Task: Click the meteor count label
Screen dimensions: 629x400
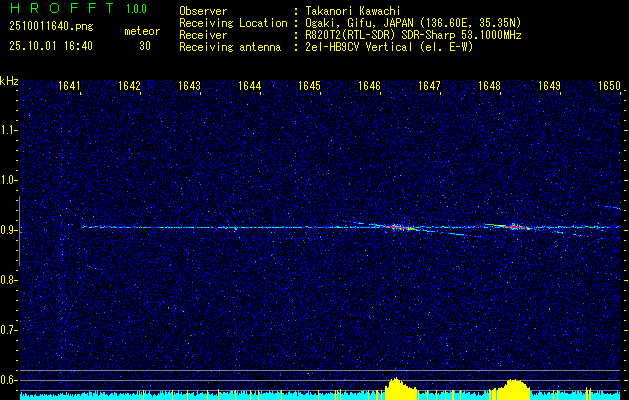Action: (x=142, y=31)
